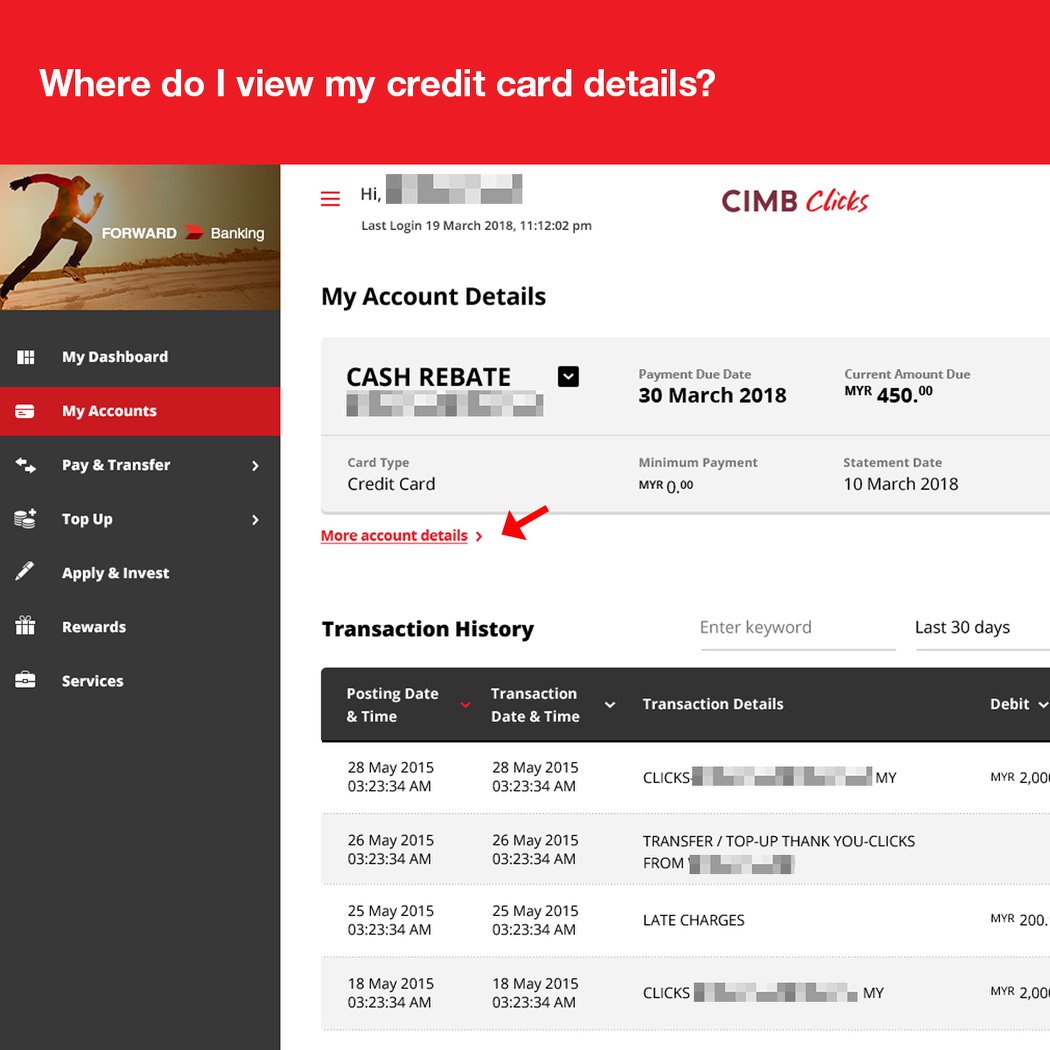Open the hamburger menu icon
Screen dimensions: 1050x1050
(x=330, y=198)
